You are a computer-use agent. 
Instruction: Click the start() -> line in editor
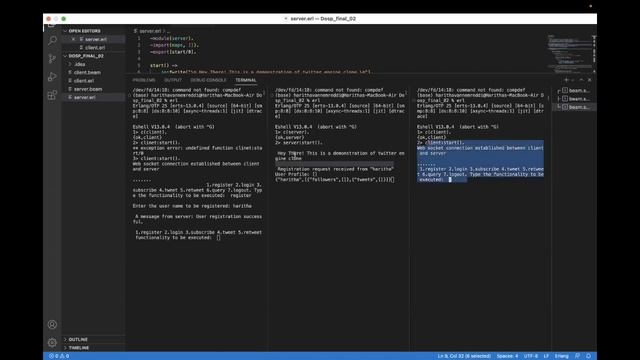[163, 65]
